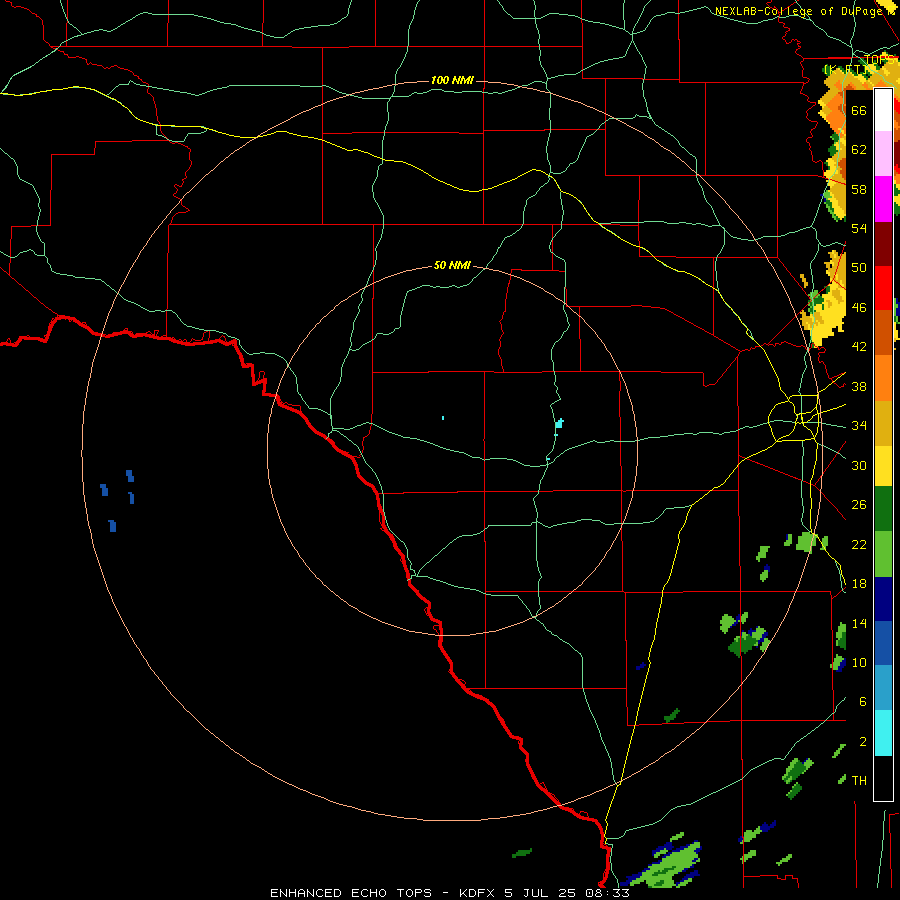Pick the cyan legend swatch
Image resolution: width=900 pixels, height=900 pixels.
pyautogui.click(x=883, y=733)
